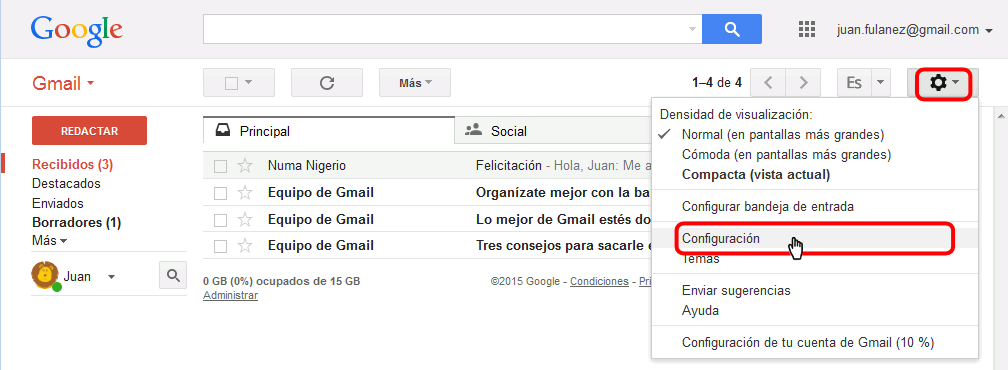Click the REDACTAR compose button
The image size is (1008, 370).
tap(89, 130)
